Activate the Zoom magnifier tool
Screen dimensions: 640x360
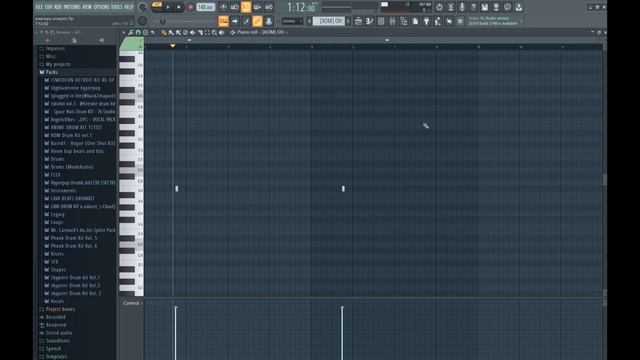[x=214, y=32]
